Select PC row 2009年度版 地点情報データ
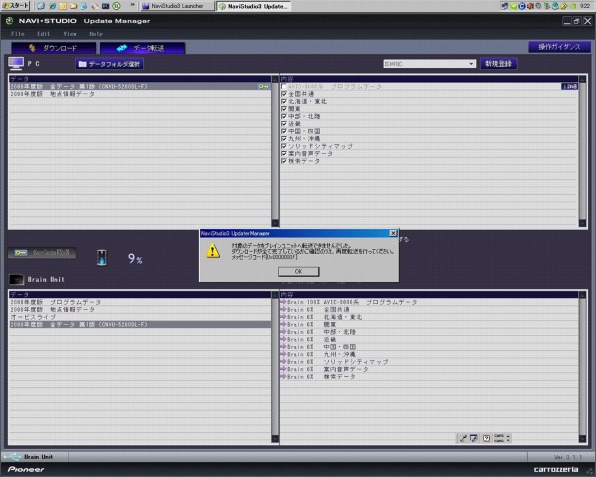596x477 pixels. click(x=140, y=94)
